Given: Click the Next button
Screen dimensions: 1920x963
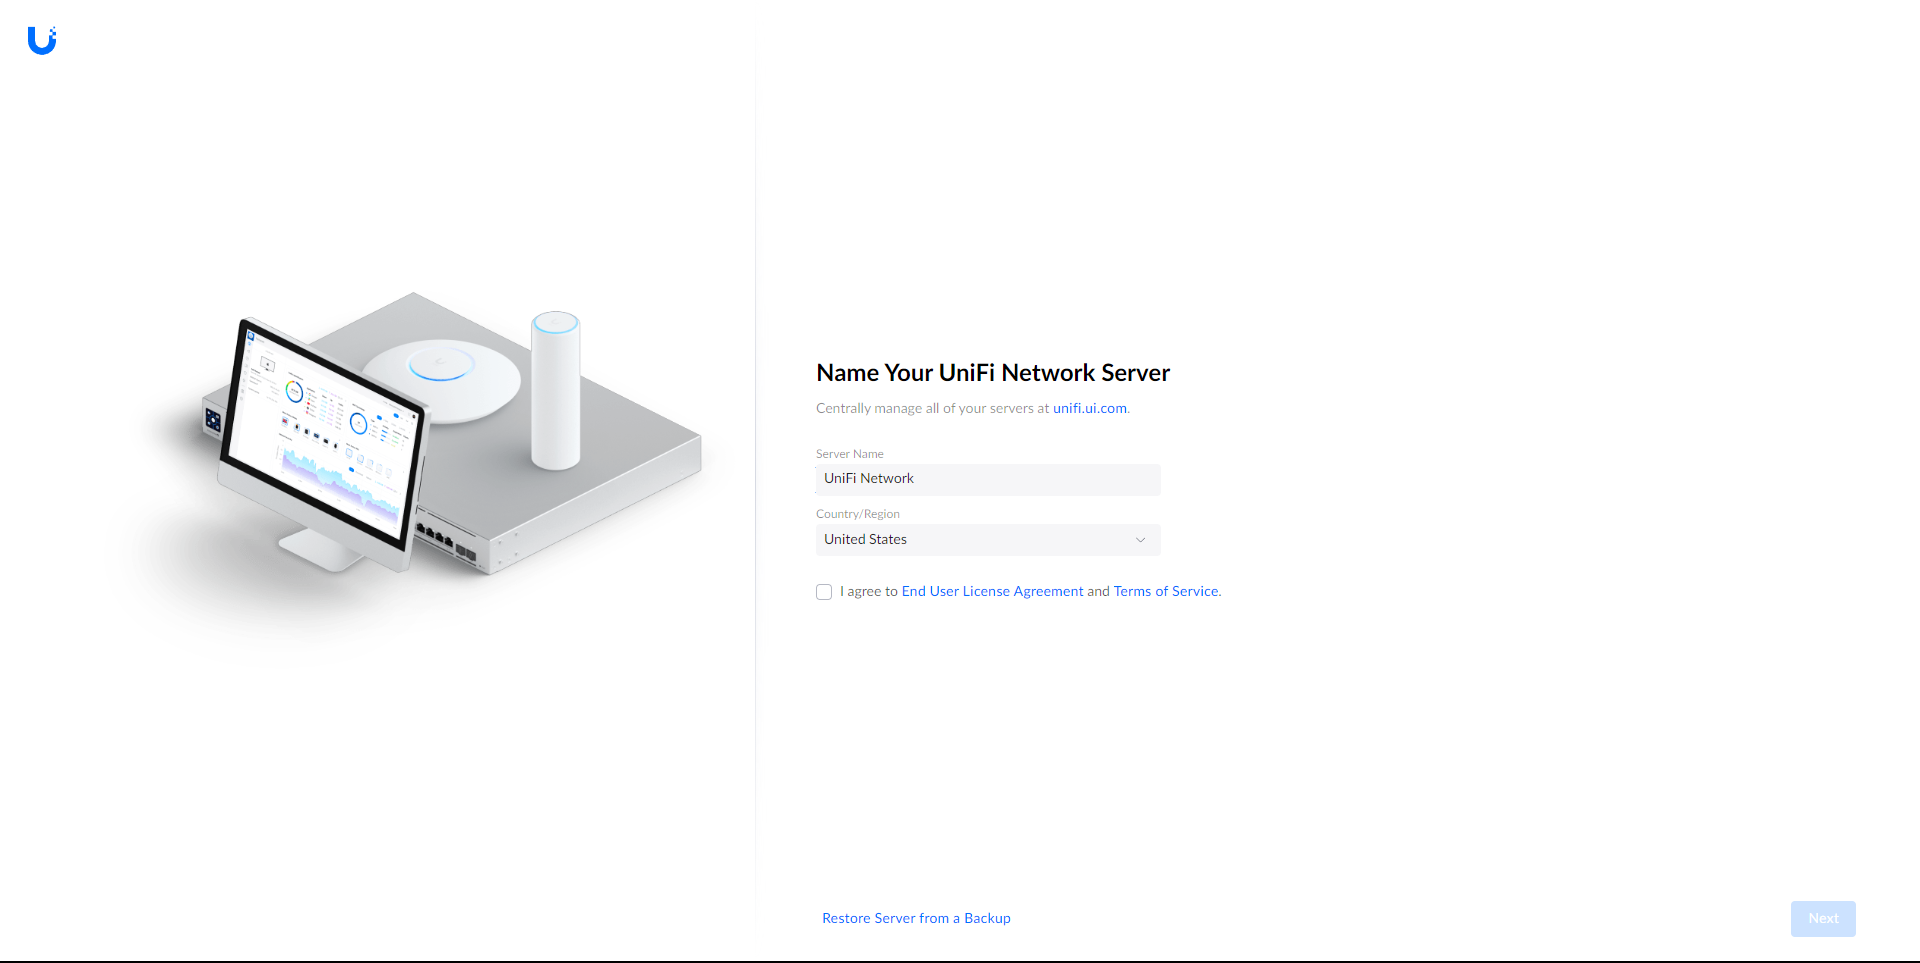Looking at the screenshot, I should coord(1823,919).
